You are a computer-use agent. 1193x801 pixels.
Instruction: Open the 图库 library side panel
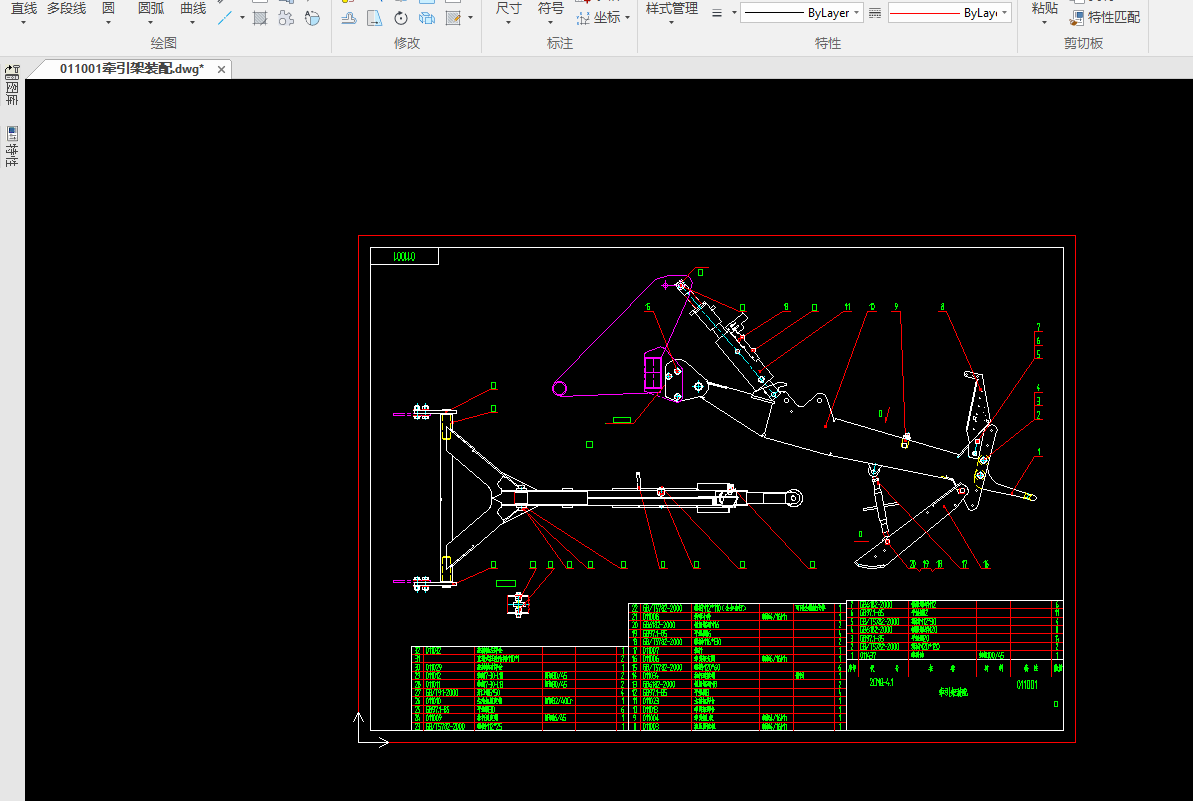[12, 86]
